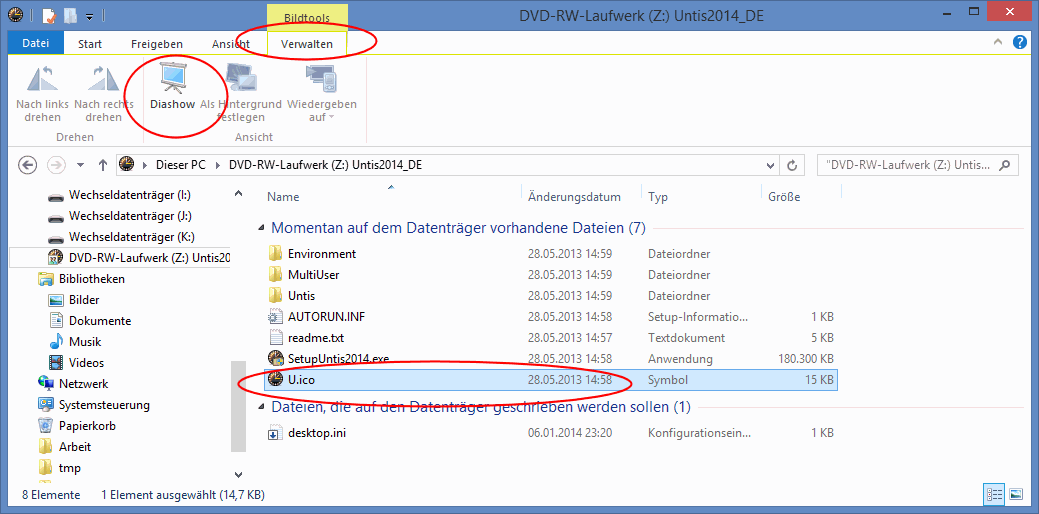Click the Nach rechts drehen icon
The width and height of the screenshot is (1039, 514).
click(103, 88)
